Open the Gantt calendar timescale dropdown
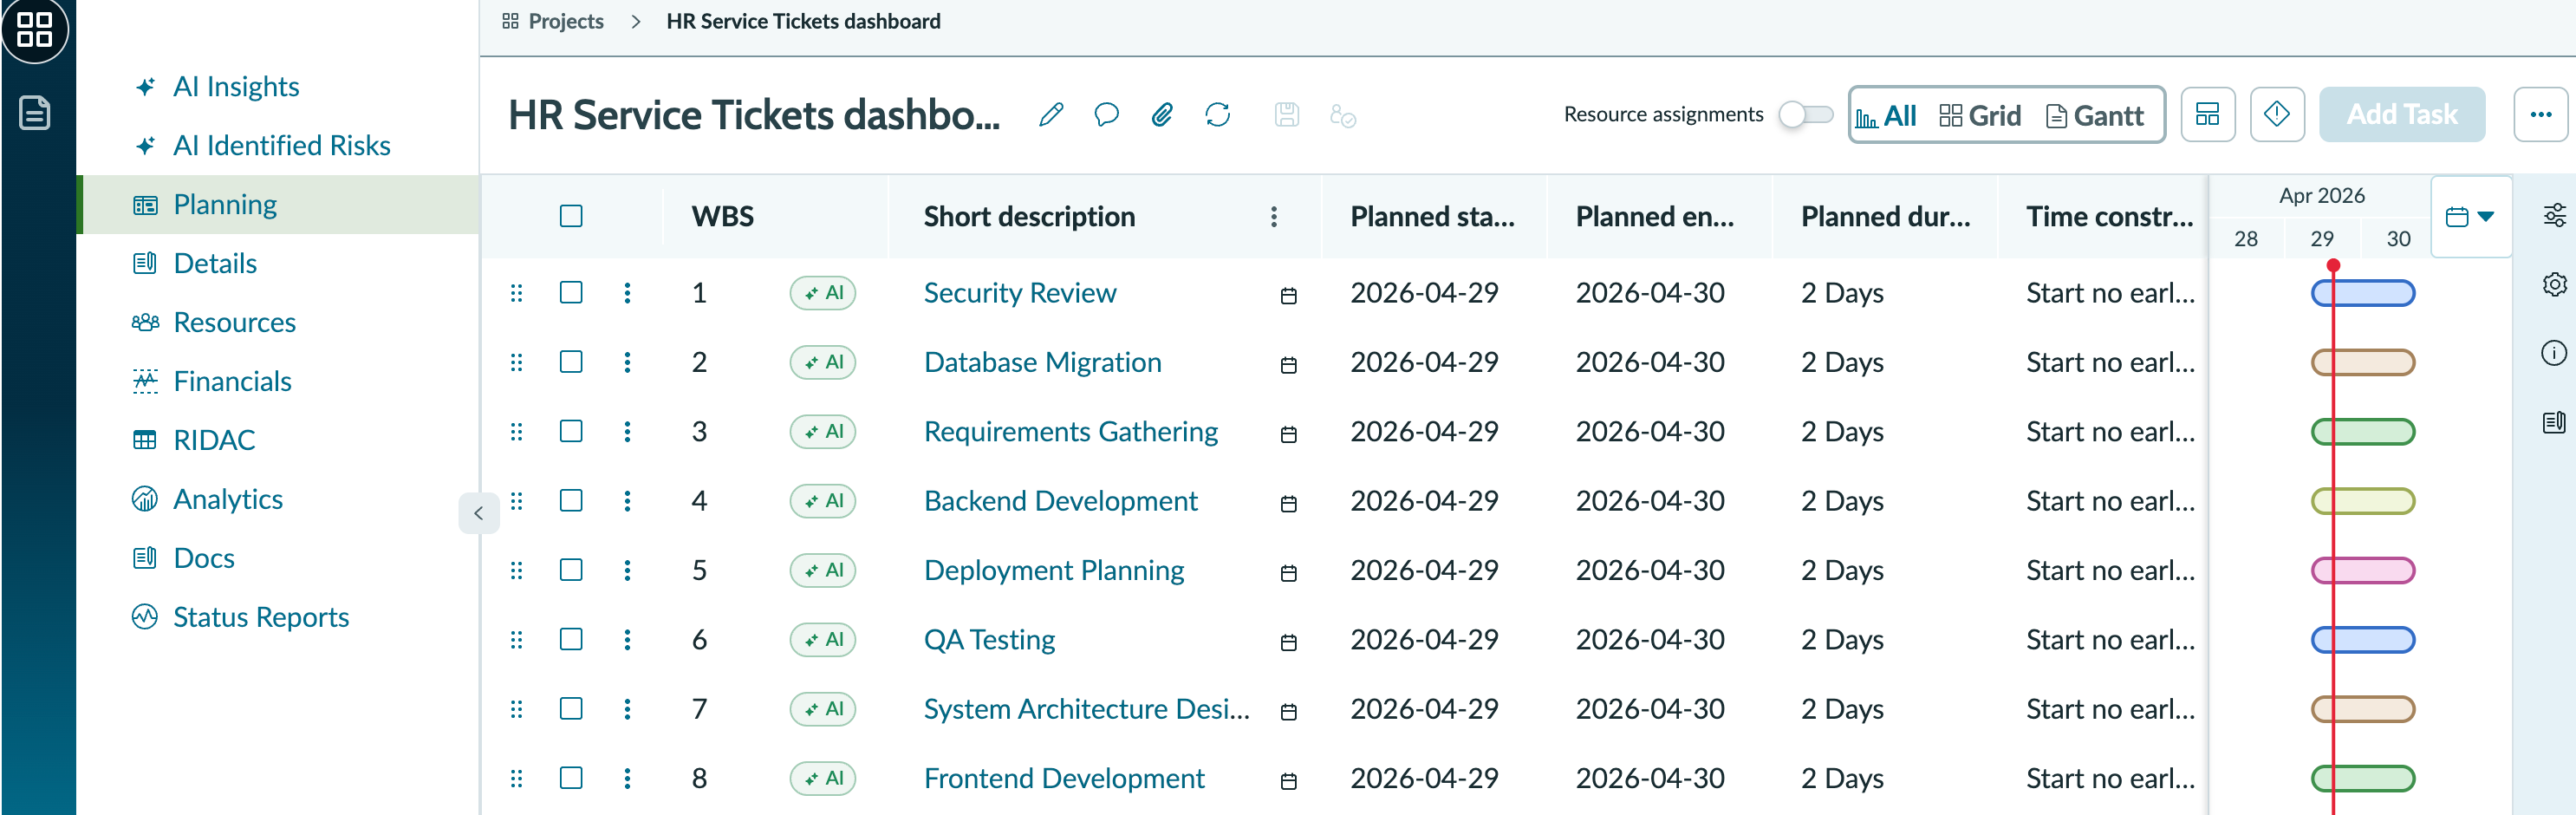 pos(2470,217)
